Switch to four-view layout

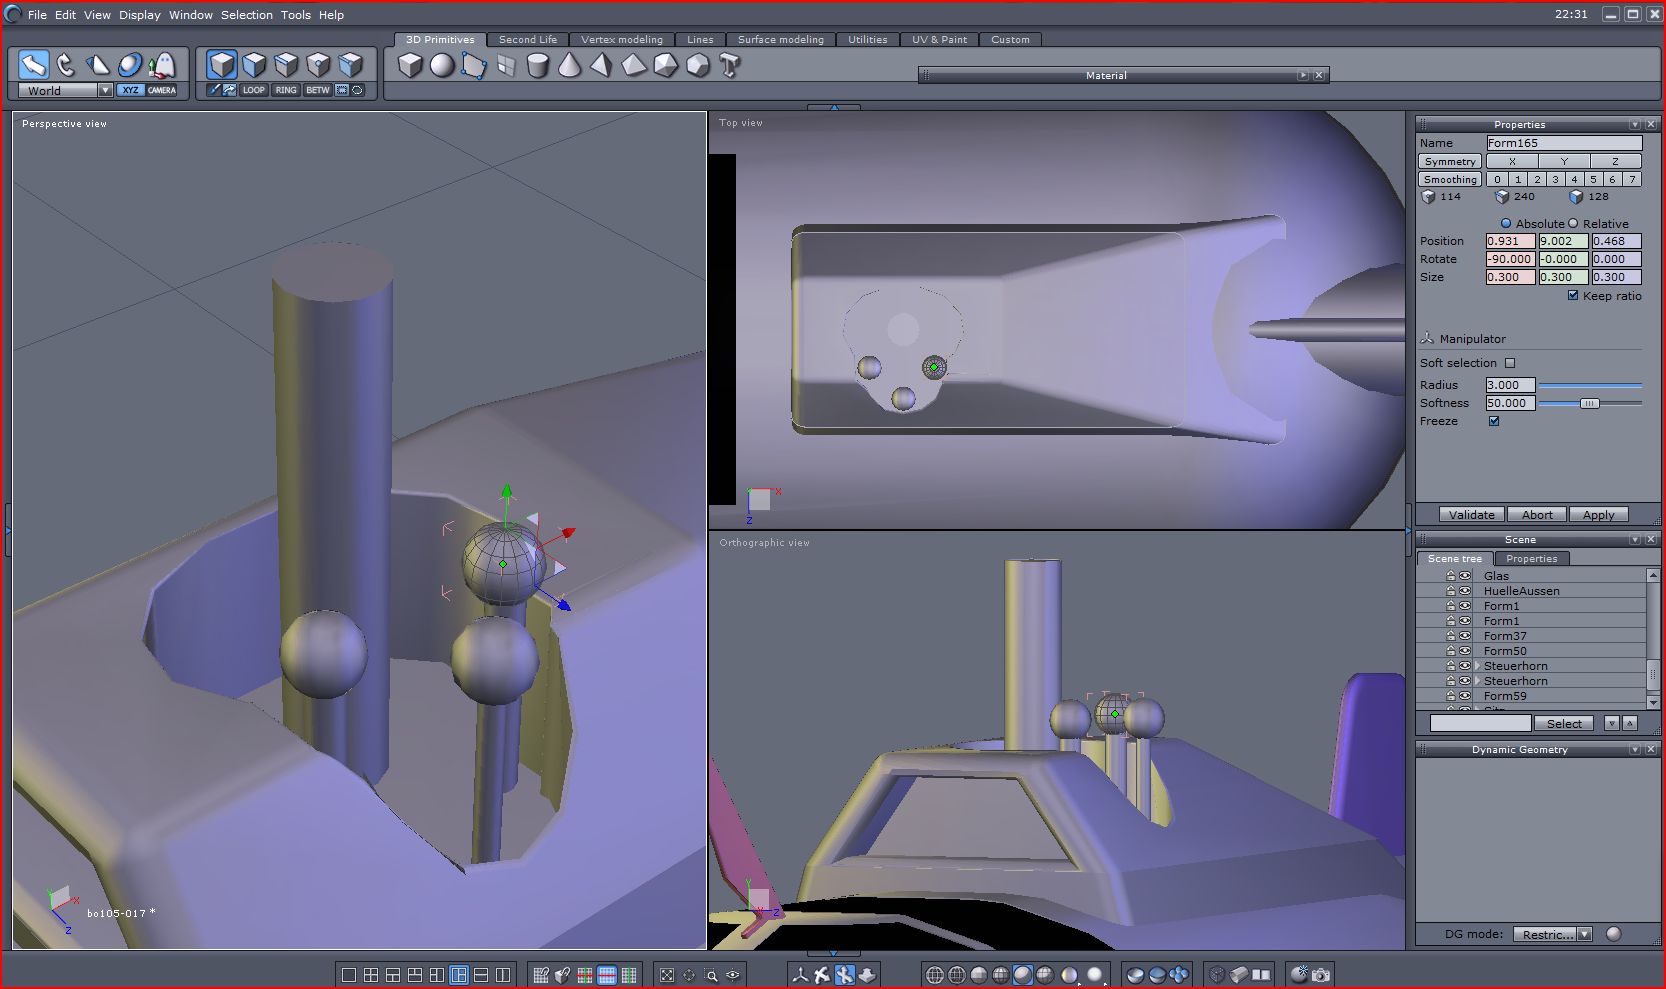tap(371, 975)
